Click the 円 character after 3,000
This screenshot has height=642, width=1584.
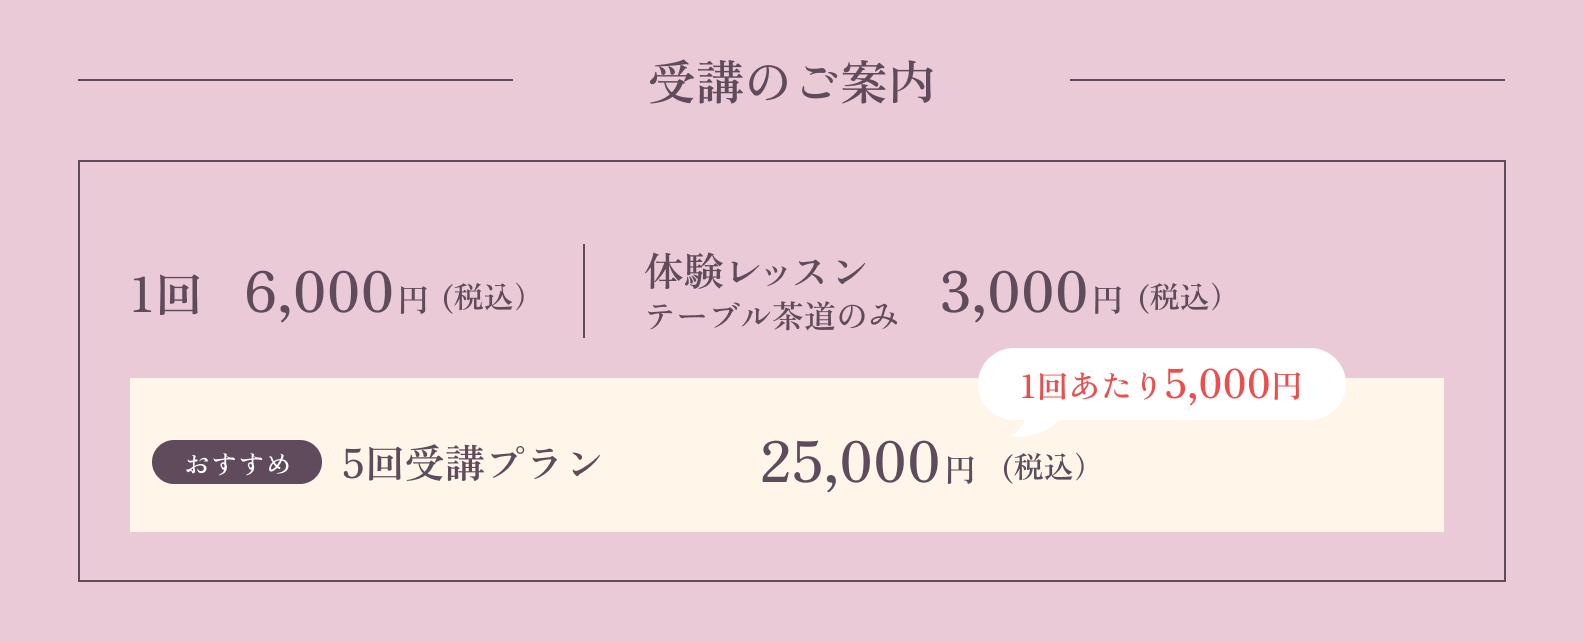click(1107, 300)
